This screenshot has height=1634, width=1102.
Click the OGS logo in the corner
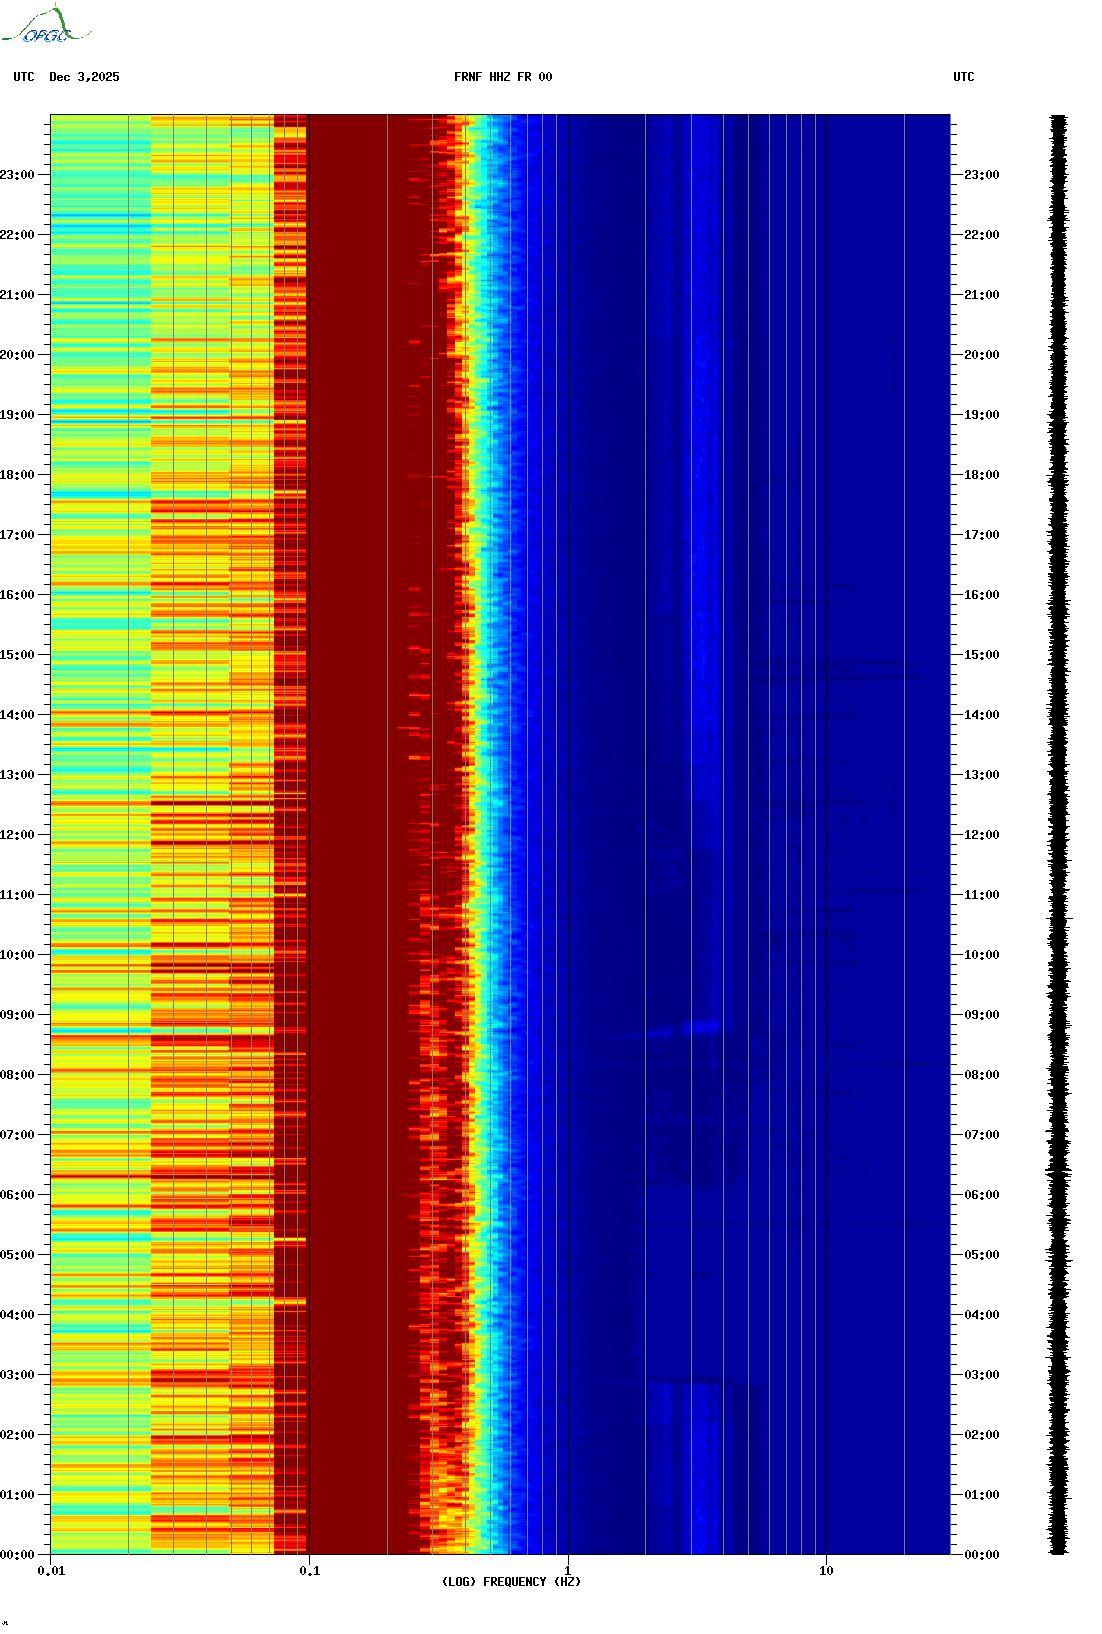pos(46,27)
